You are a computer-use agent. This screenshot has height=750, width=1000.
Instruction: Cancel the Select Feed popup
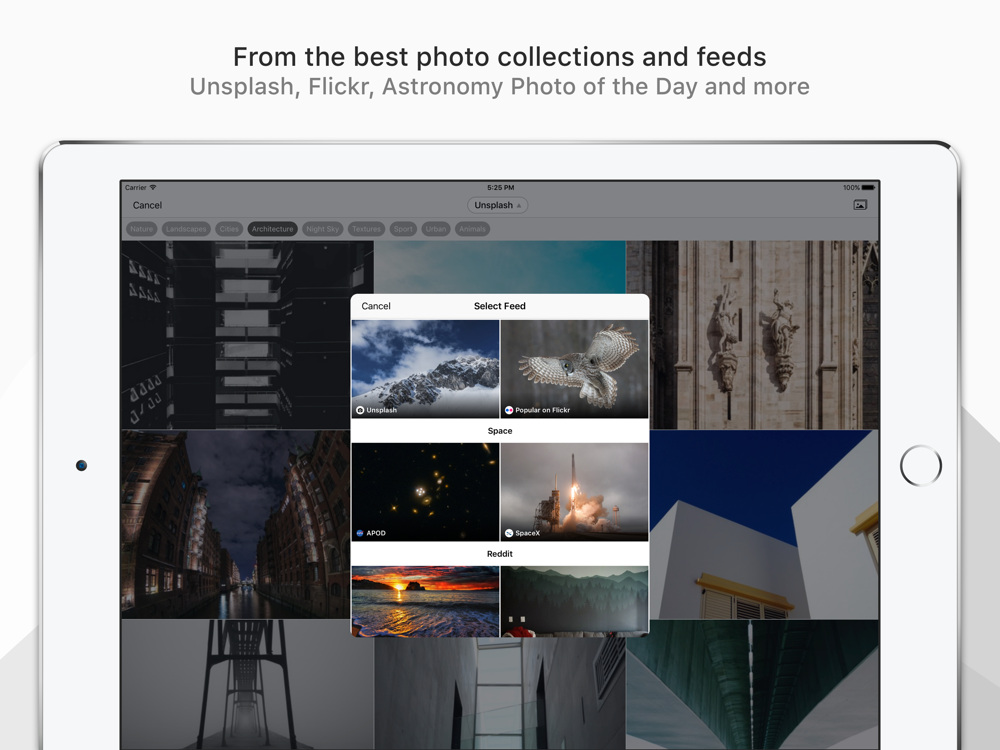click(x=376, y=306)
